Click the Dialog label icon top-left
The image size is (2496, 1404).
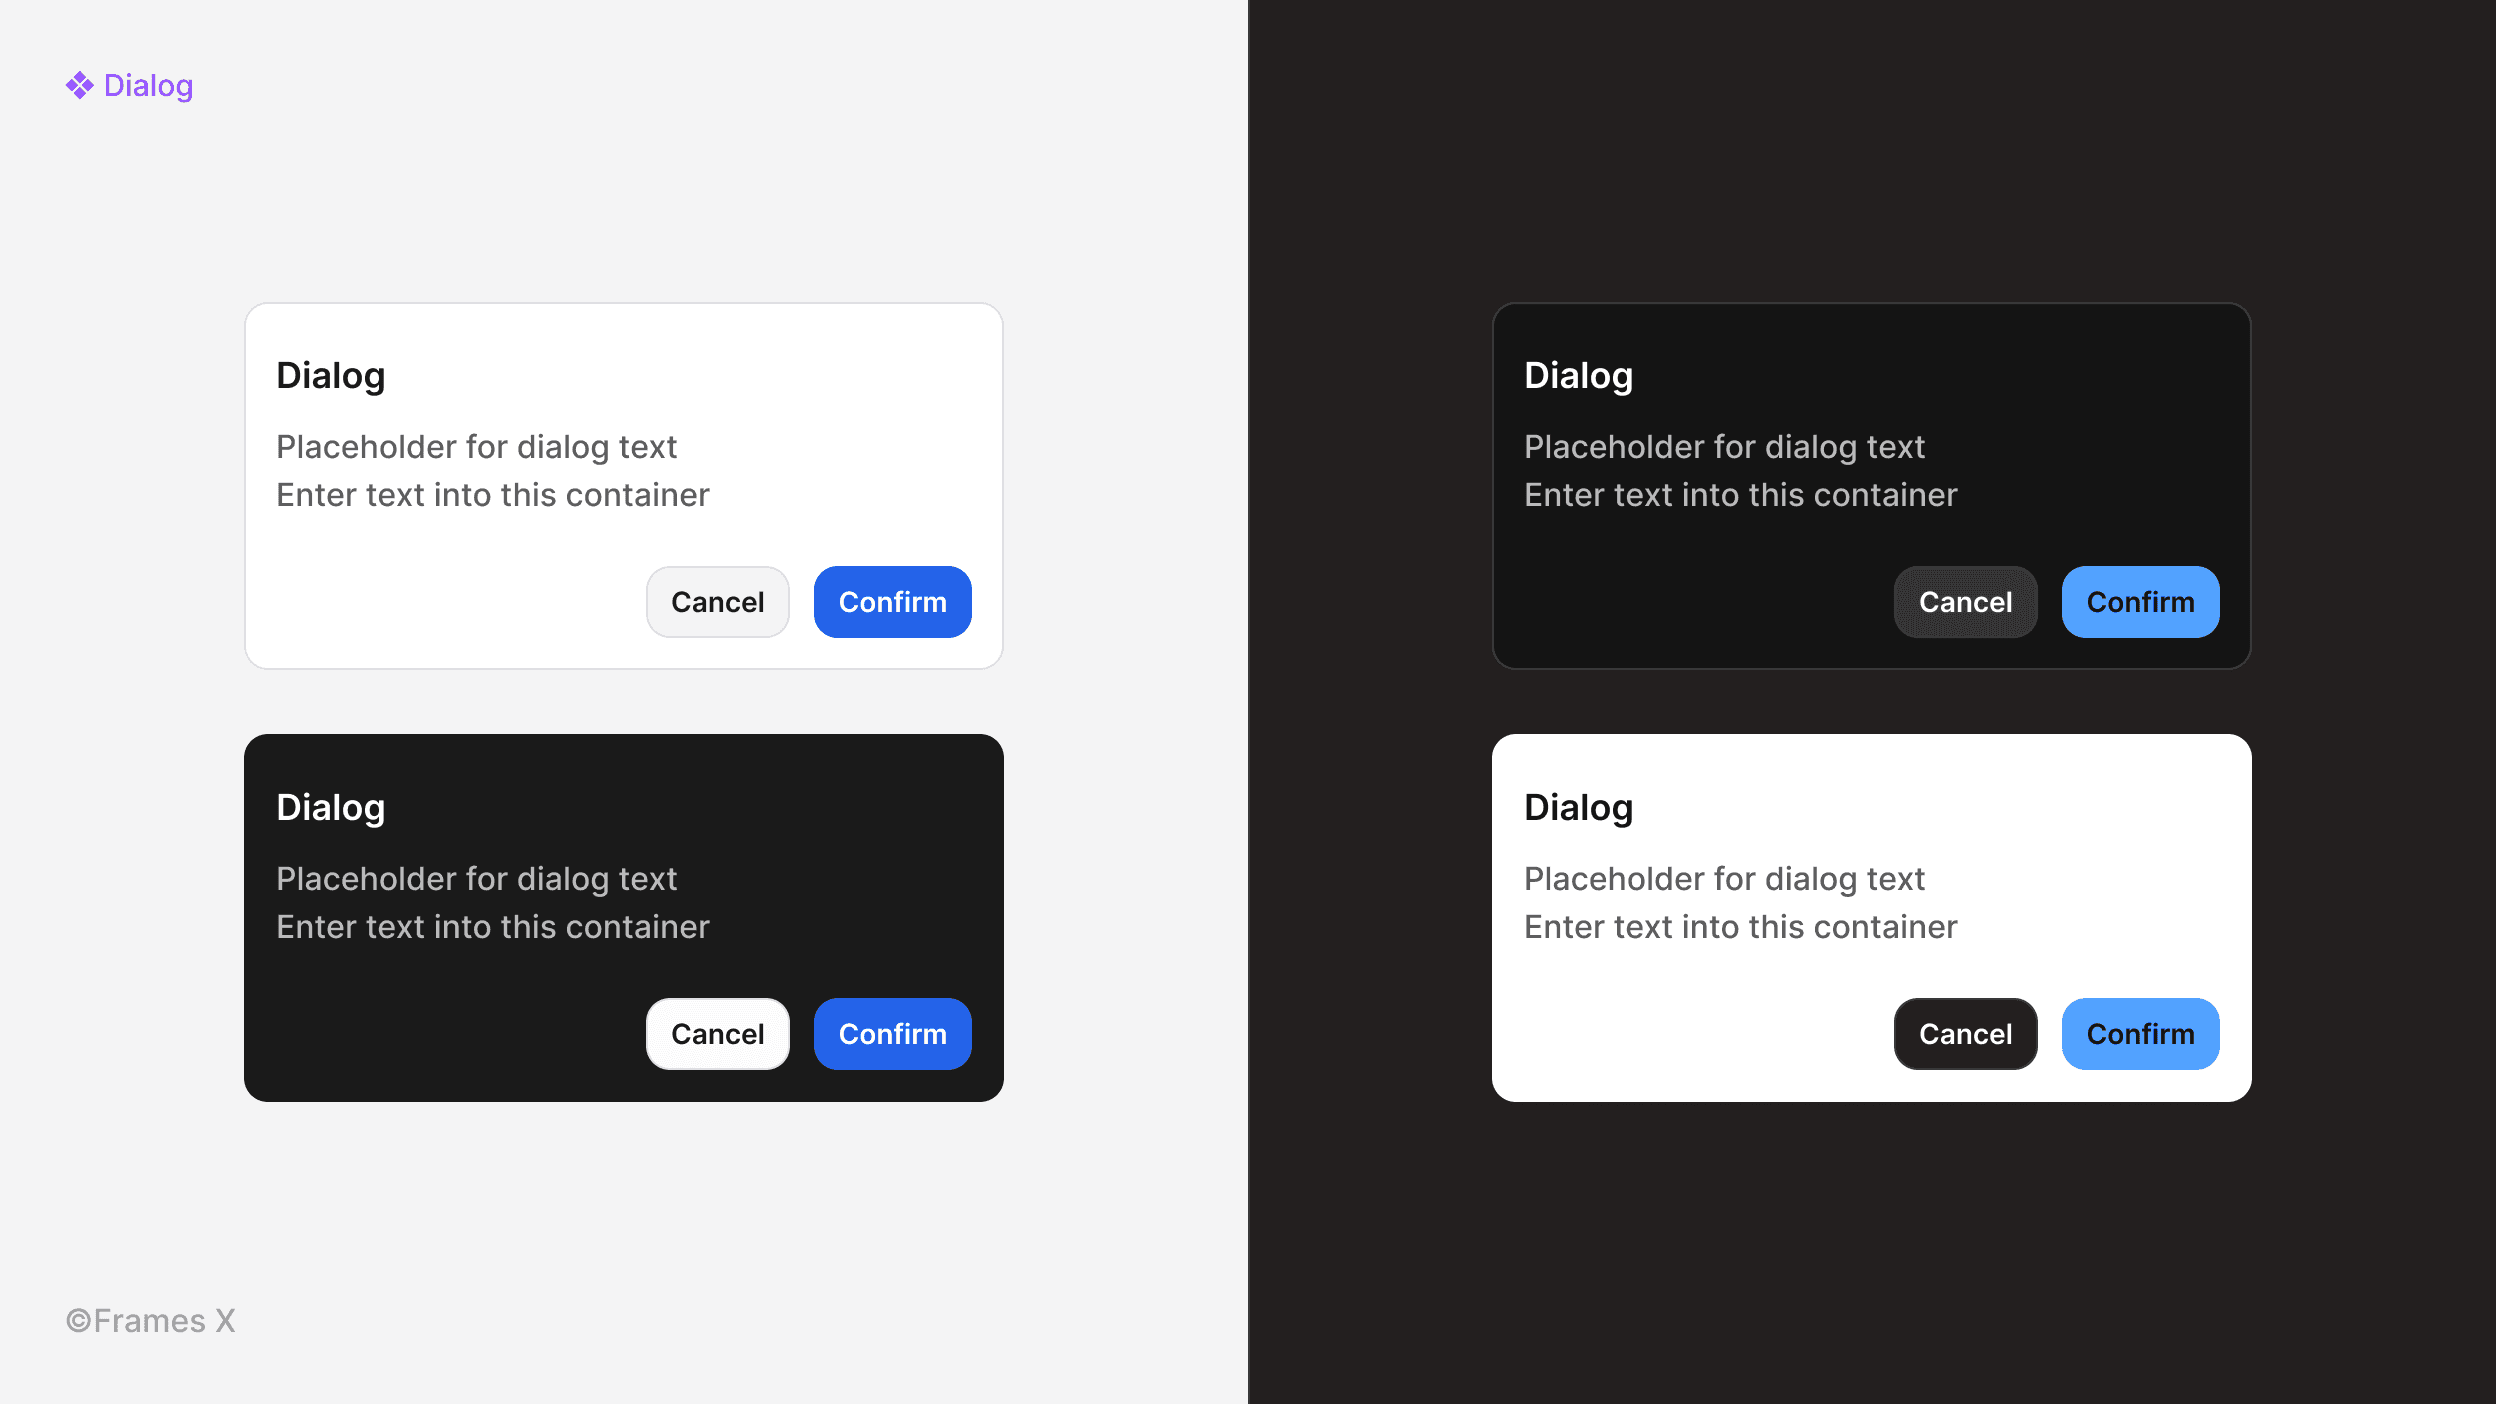(x=79, y=82)
